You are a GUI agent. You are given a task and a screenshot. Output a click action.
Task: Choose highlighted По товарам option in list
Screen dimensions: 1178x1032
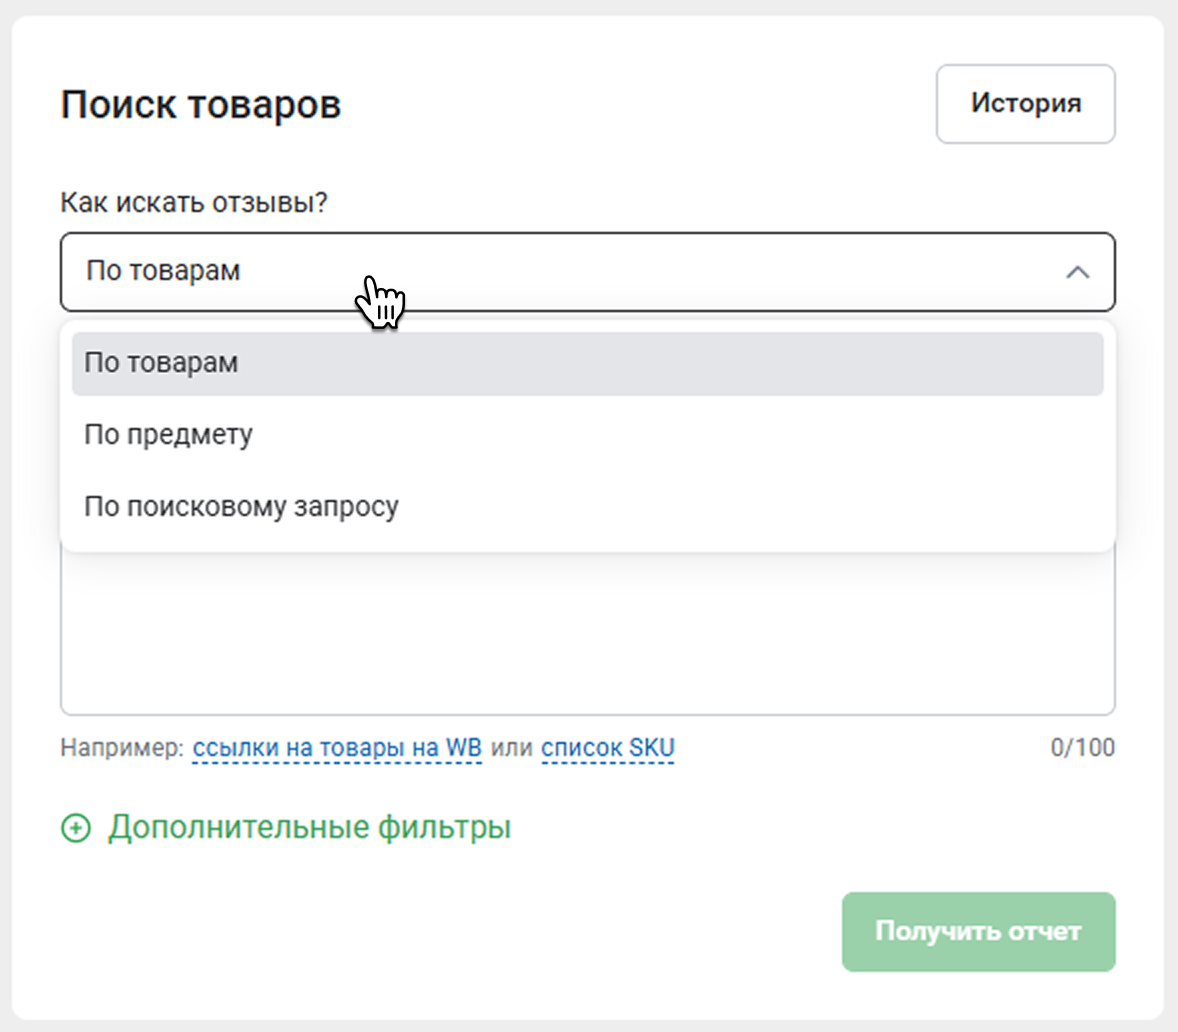click(161, 363)
